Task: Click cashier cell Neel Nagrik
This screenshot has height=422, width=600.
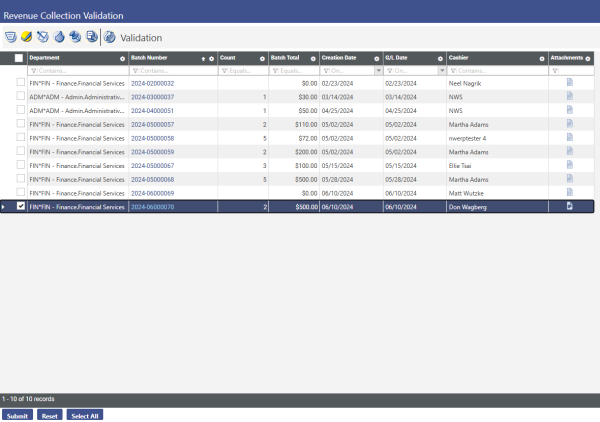Action: coord(465,83)
